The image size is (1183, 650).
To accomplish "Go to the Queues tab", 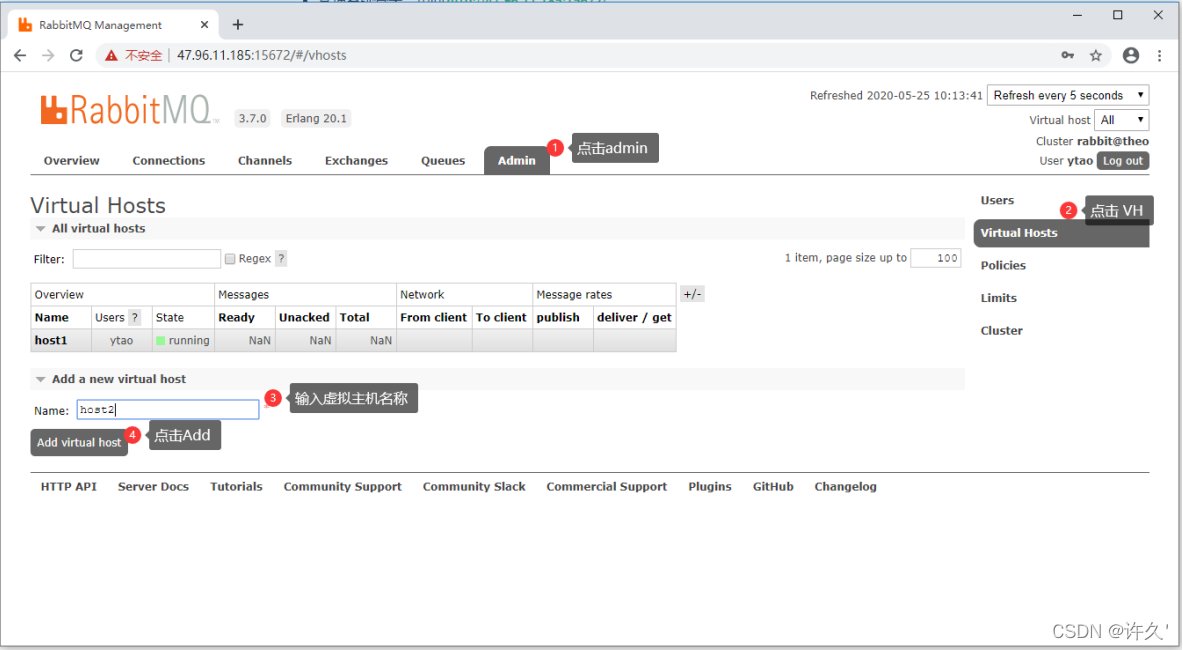I will tap(443, 161).
